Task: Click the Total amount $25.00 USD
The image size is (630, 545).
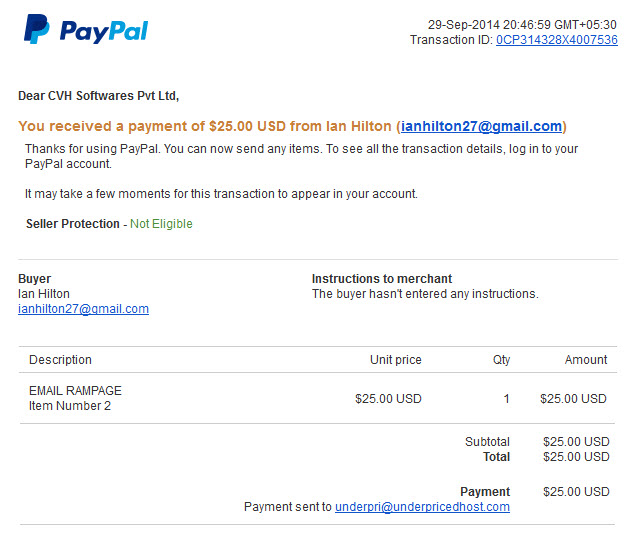Action: coord(576,457)
